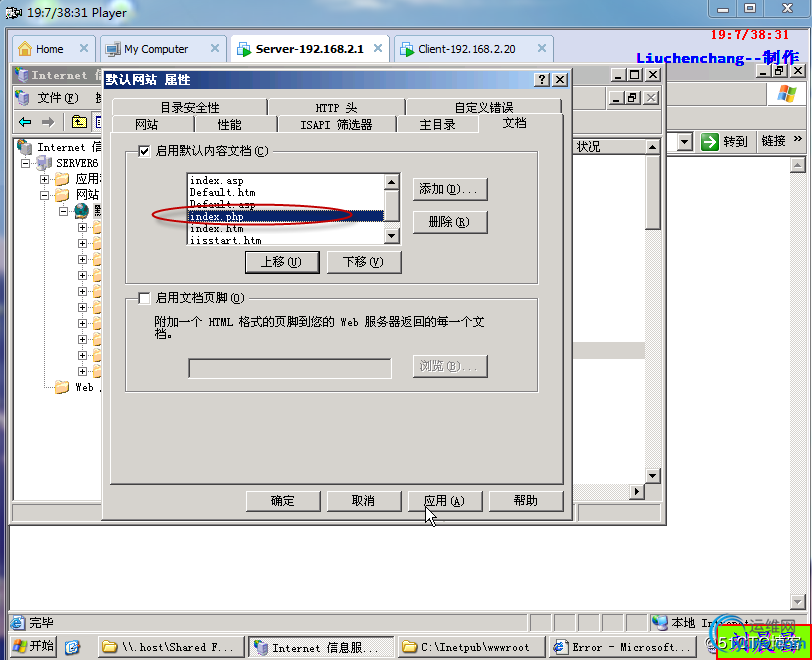Click the Internet Explorer quick launch icon
Screen dimensions: 812x660
tap(72, 647)
